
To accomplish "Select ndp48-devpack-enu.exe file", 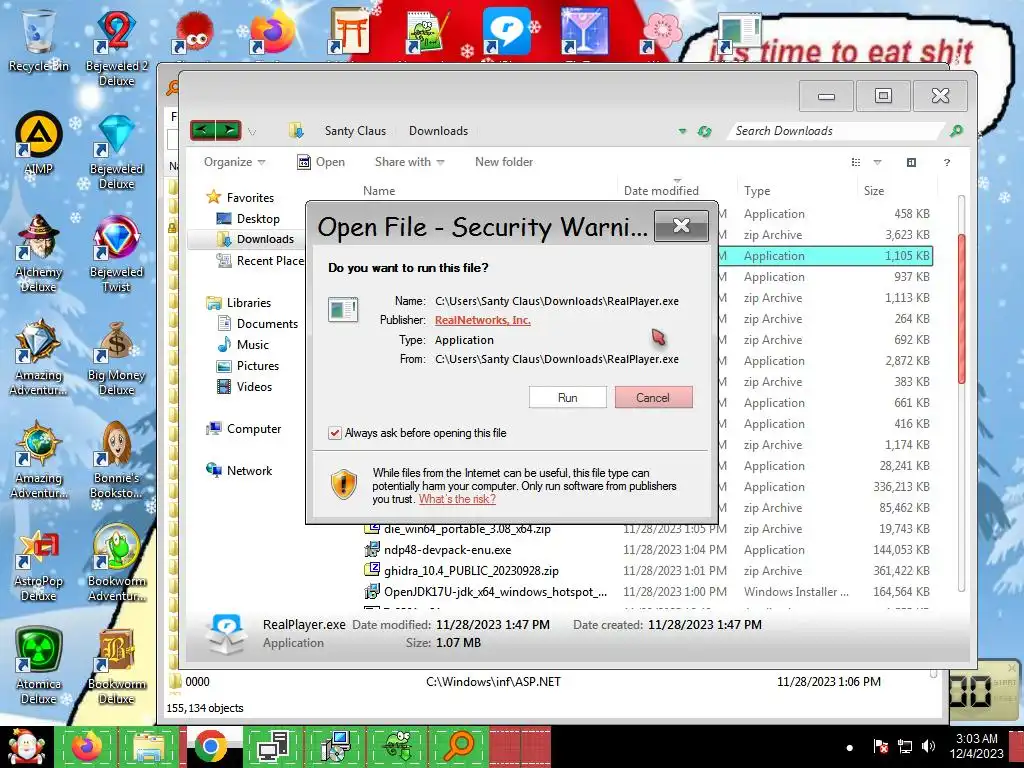I will [447, 550].
